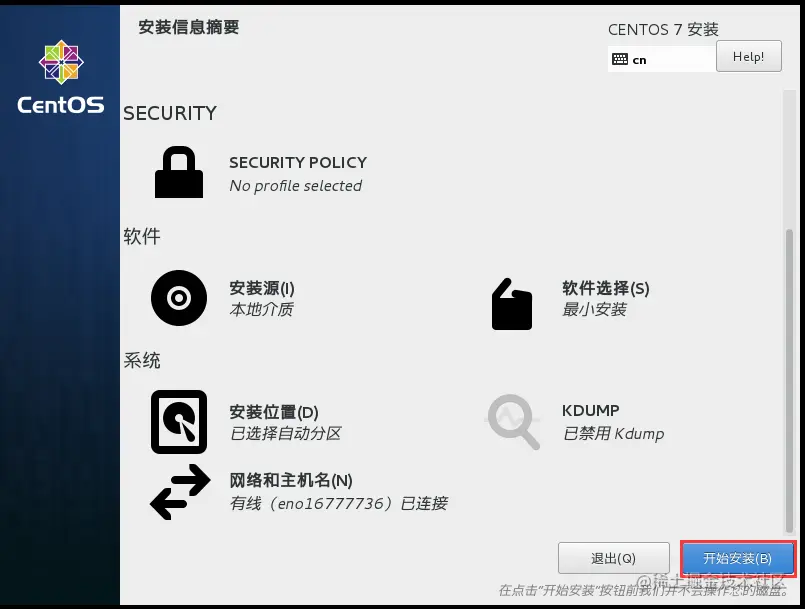Select the software selection package icon
This screenshot has width=805, height=609.
[512, 304]
